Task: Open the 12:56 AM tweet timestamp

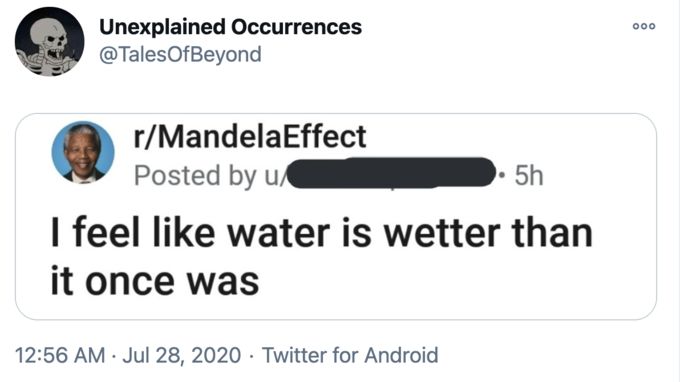Action: point(60,355)
